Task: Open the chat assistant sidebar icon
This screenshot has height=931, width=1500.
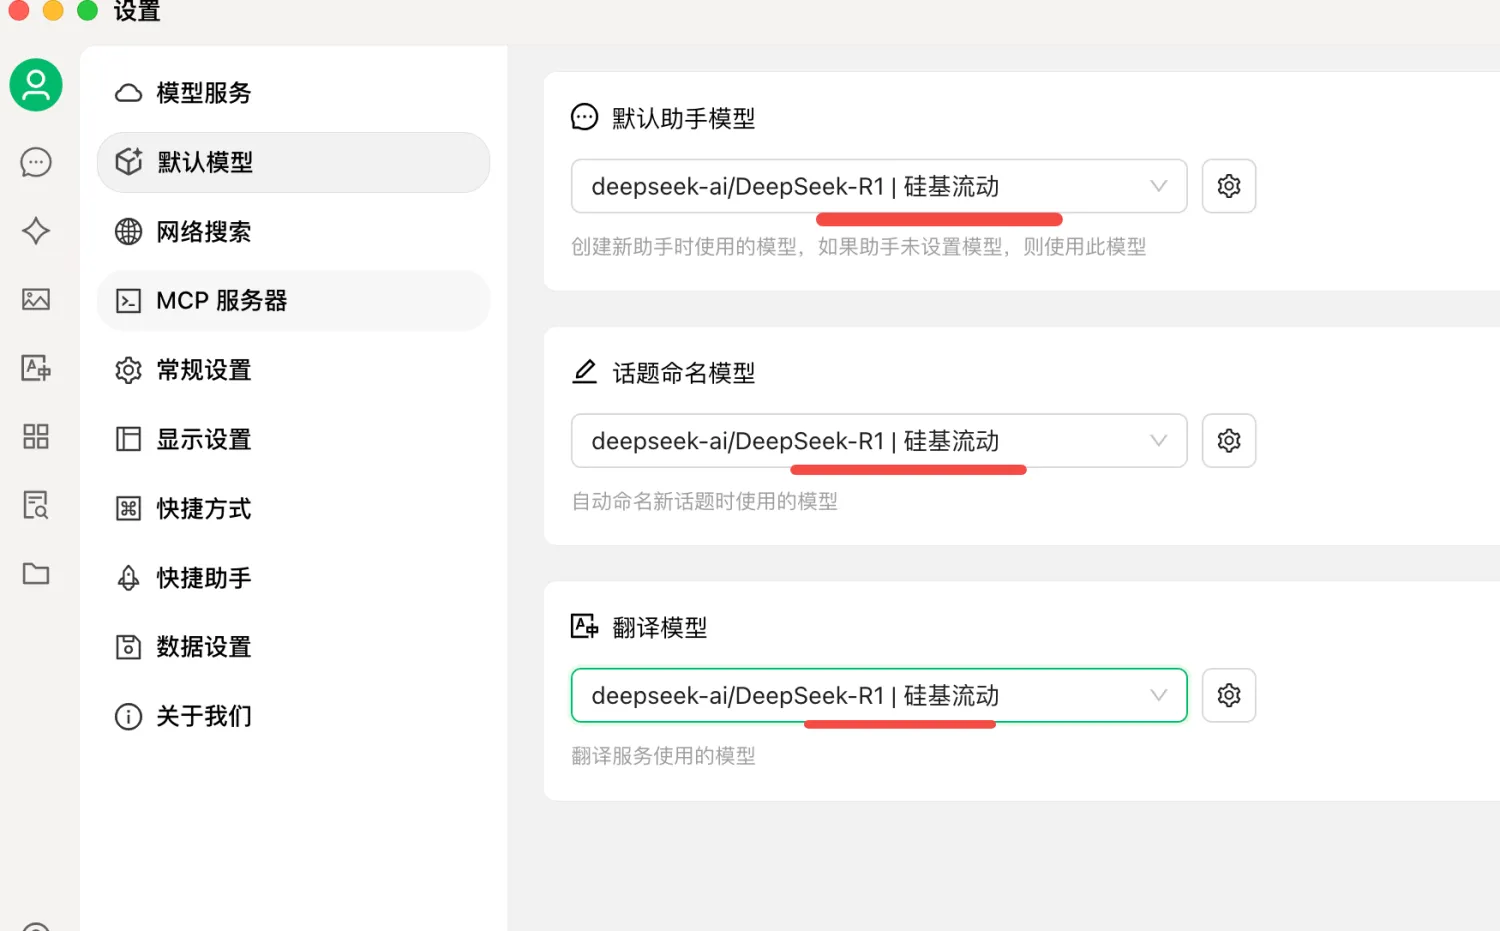Action: [36, 162]
